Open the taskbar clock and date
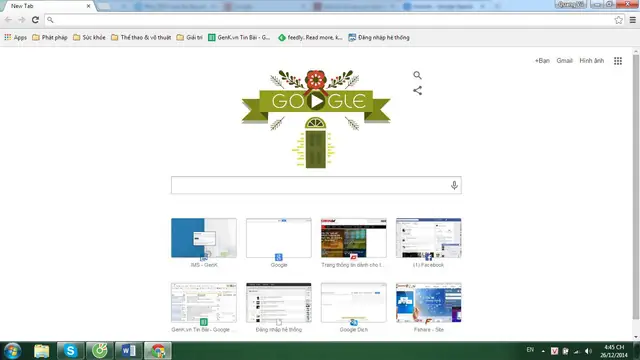The image size is (640, 360). point(613,351)
